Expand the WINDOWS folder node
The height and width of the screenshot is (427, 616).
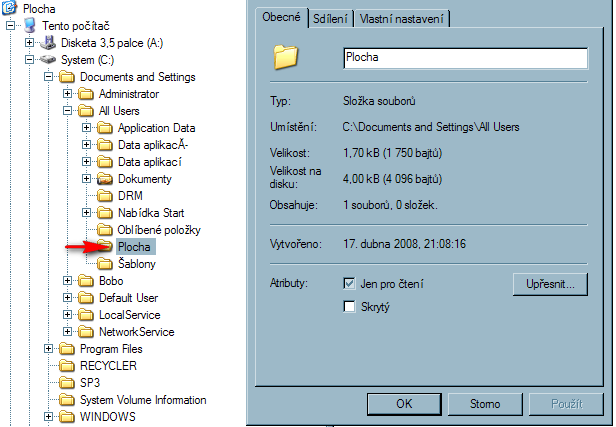(49, 417)
